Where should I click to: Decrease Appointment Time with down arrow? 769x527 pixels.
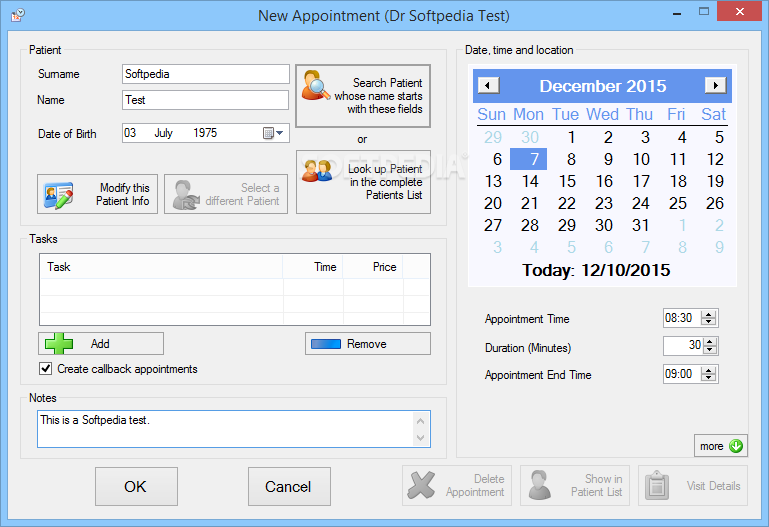[x=709, y=322]
